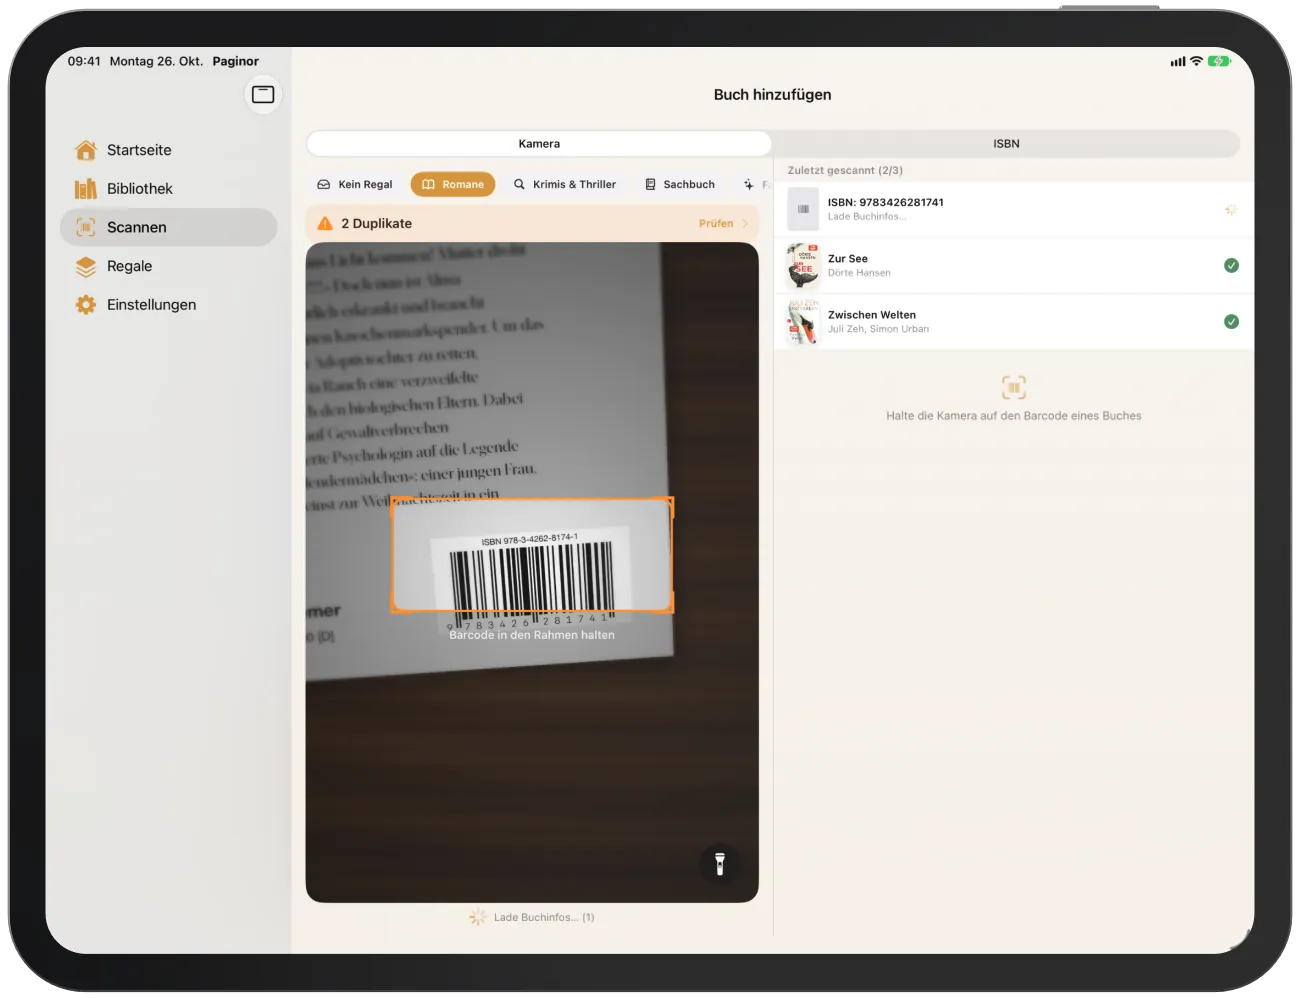Select Scannen in the sidebar
The width and height of the screenshot is (1300, 998).
click(168, 227)
